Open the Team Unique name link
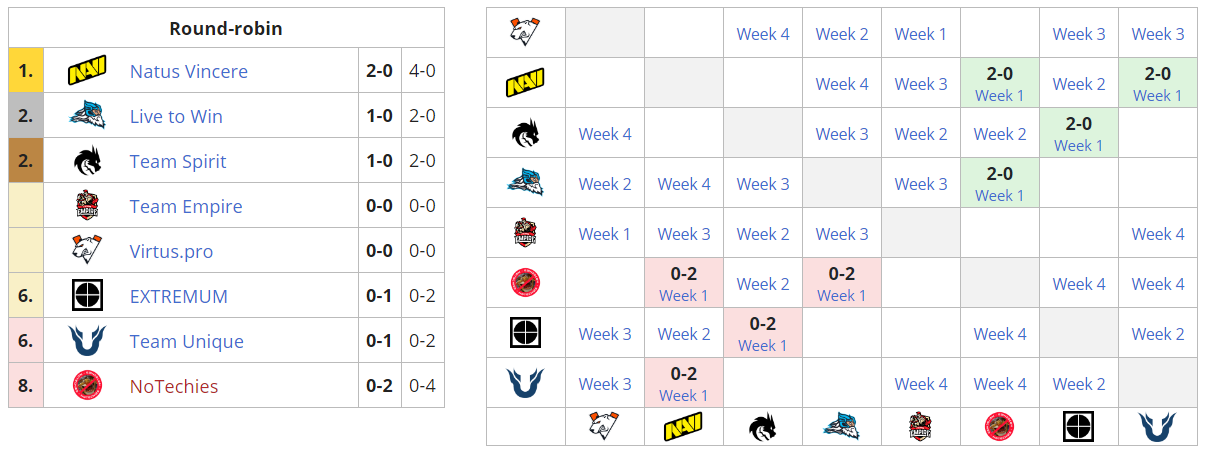The width and height of the screenshot is (1209, 455). coord(187,341)
